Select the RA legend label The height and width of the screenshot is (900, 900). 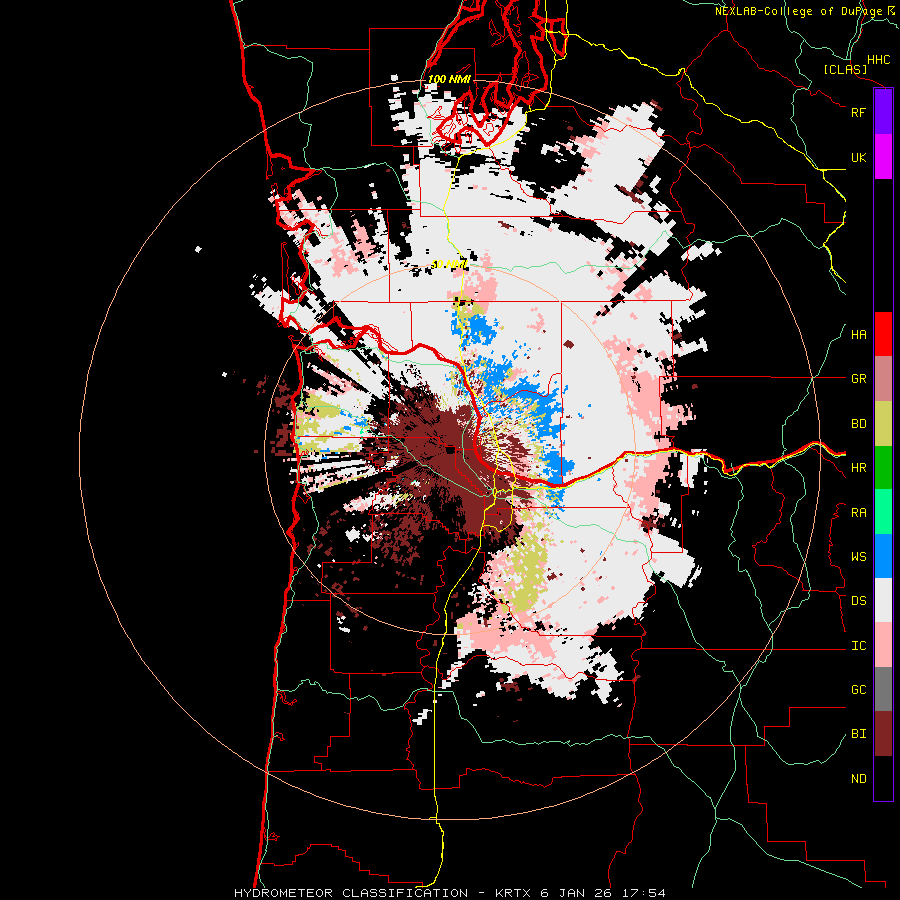coord(858,513)
